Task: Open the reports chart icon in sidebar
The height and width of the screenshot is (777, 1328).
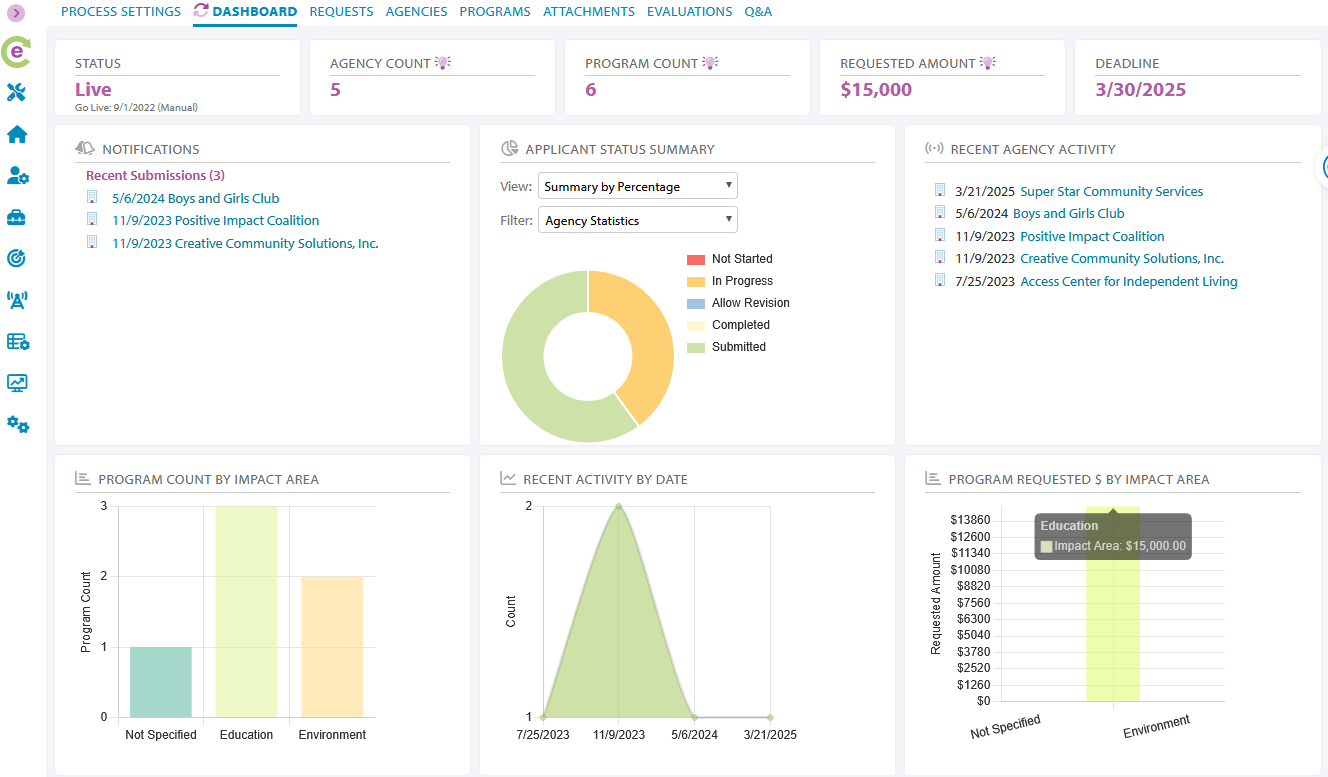Action: point(16,382)
